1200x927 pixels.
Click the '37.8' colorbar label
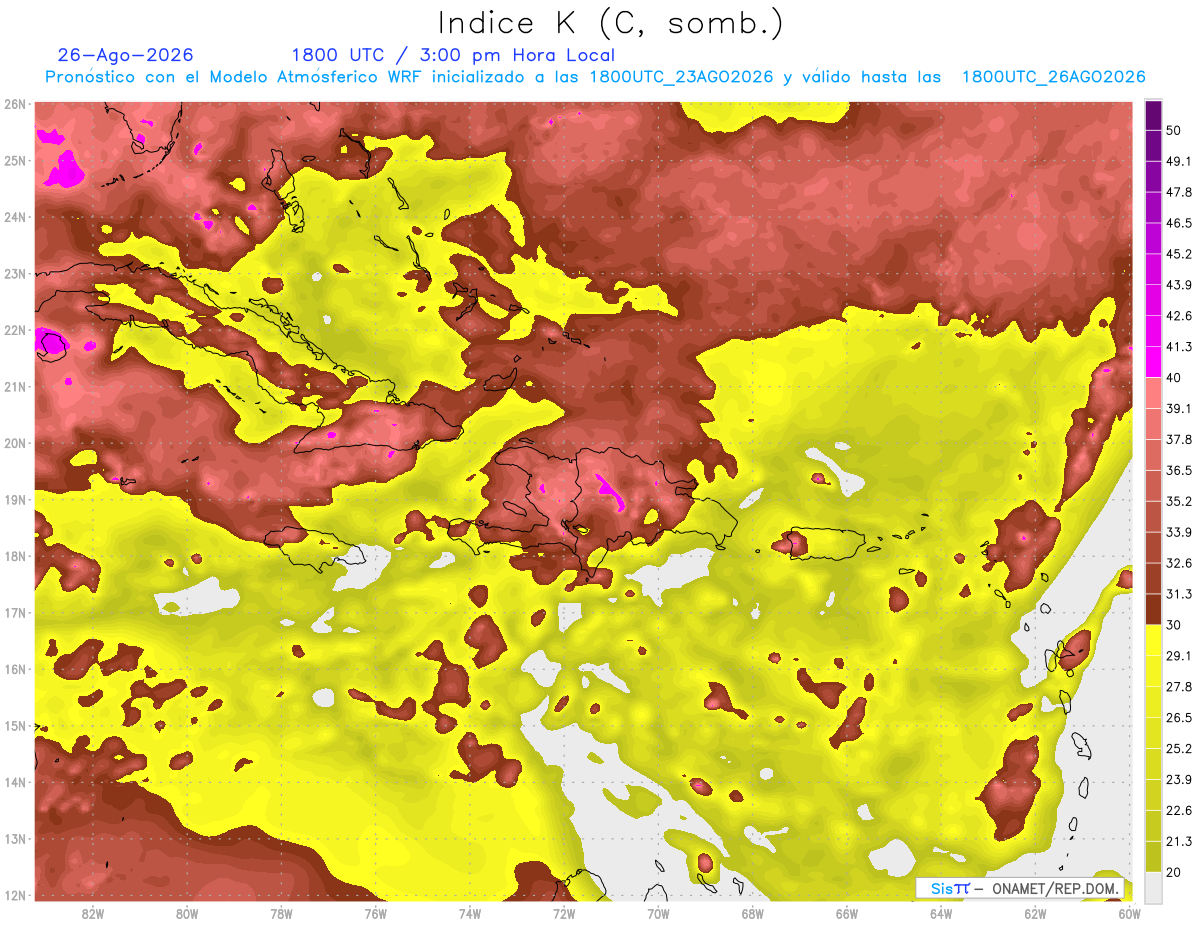[x=1178, y=439]
